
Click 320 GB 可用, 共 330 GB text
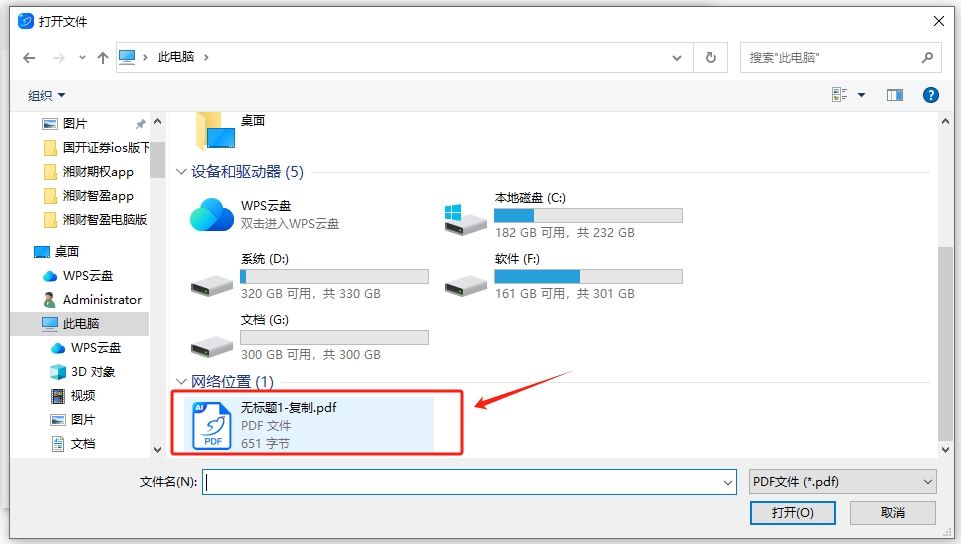click(311, 294)
